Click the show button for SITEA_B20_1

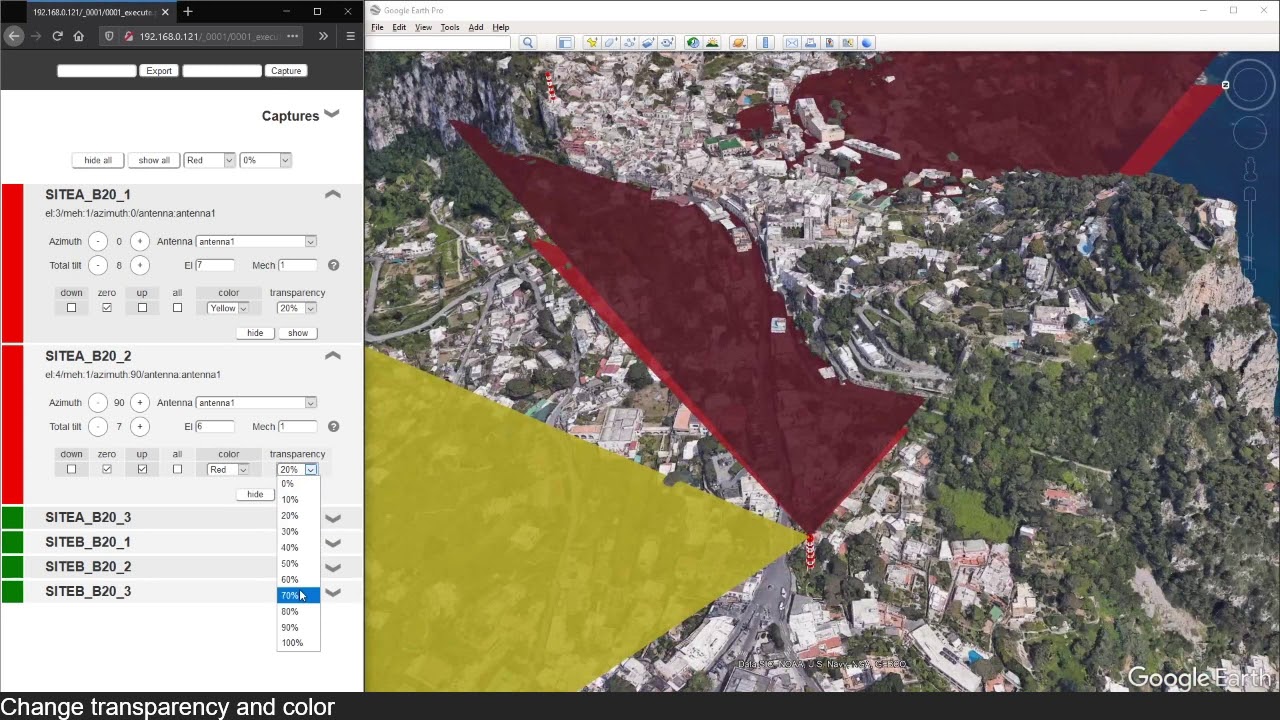(x=298, y=333)
